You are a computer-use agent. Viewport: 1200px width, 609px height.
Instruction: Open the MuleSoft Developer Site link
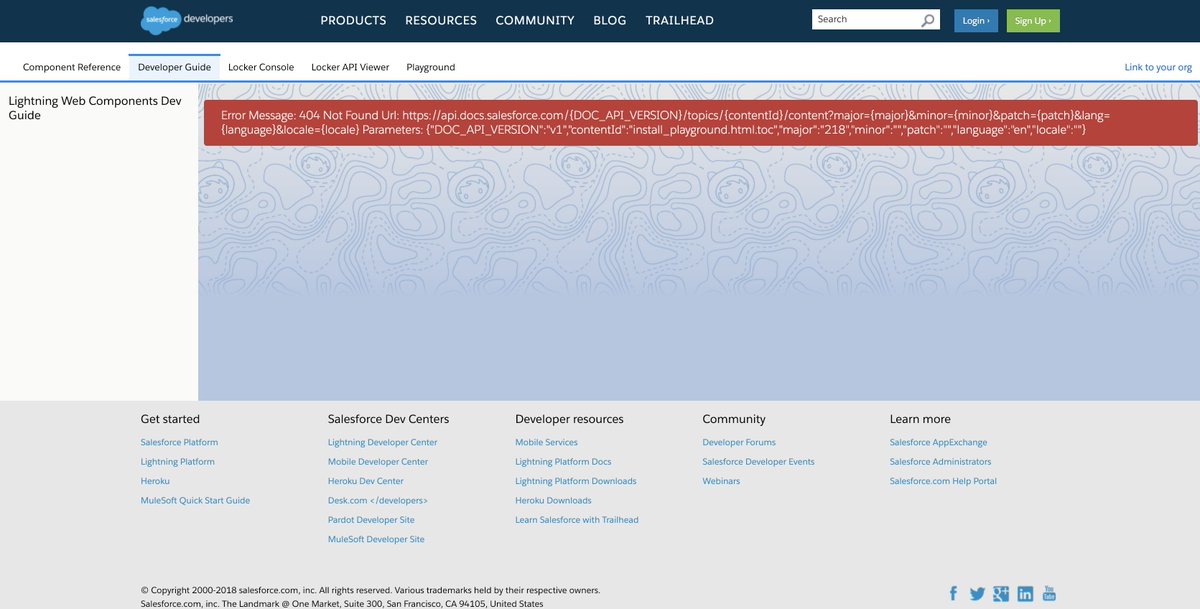(x=376, y=539)
